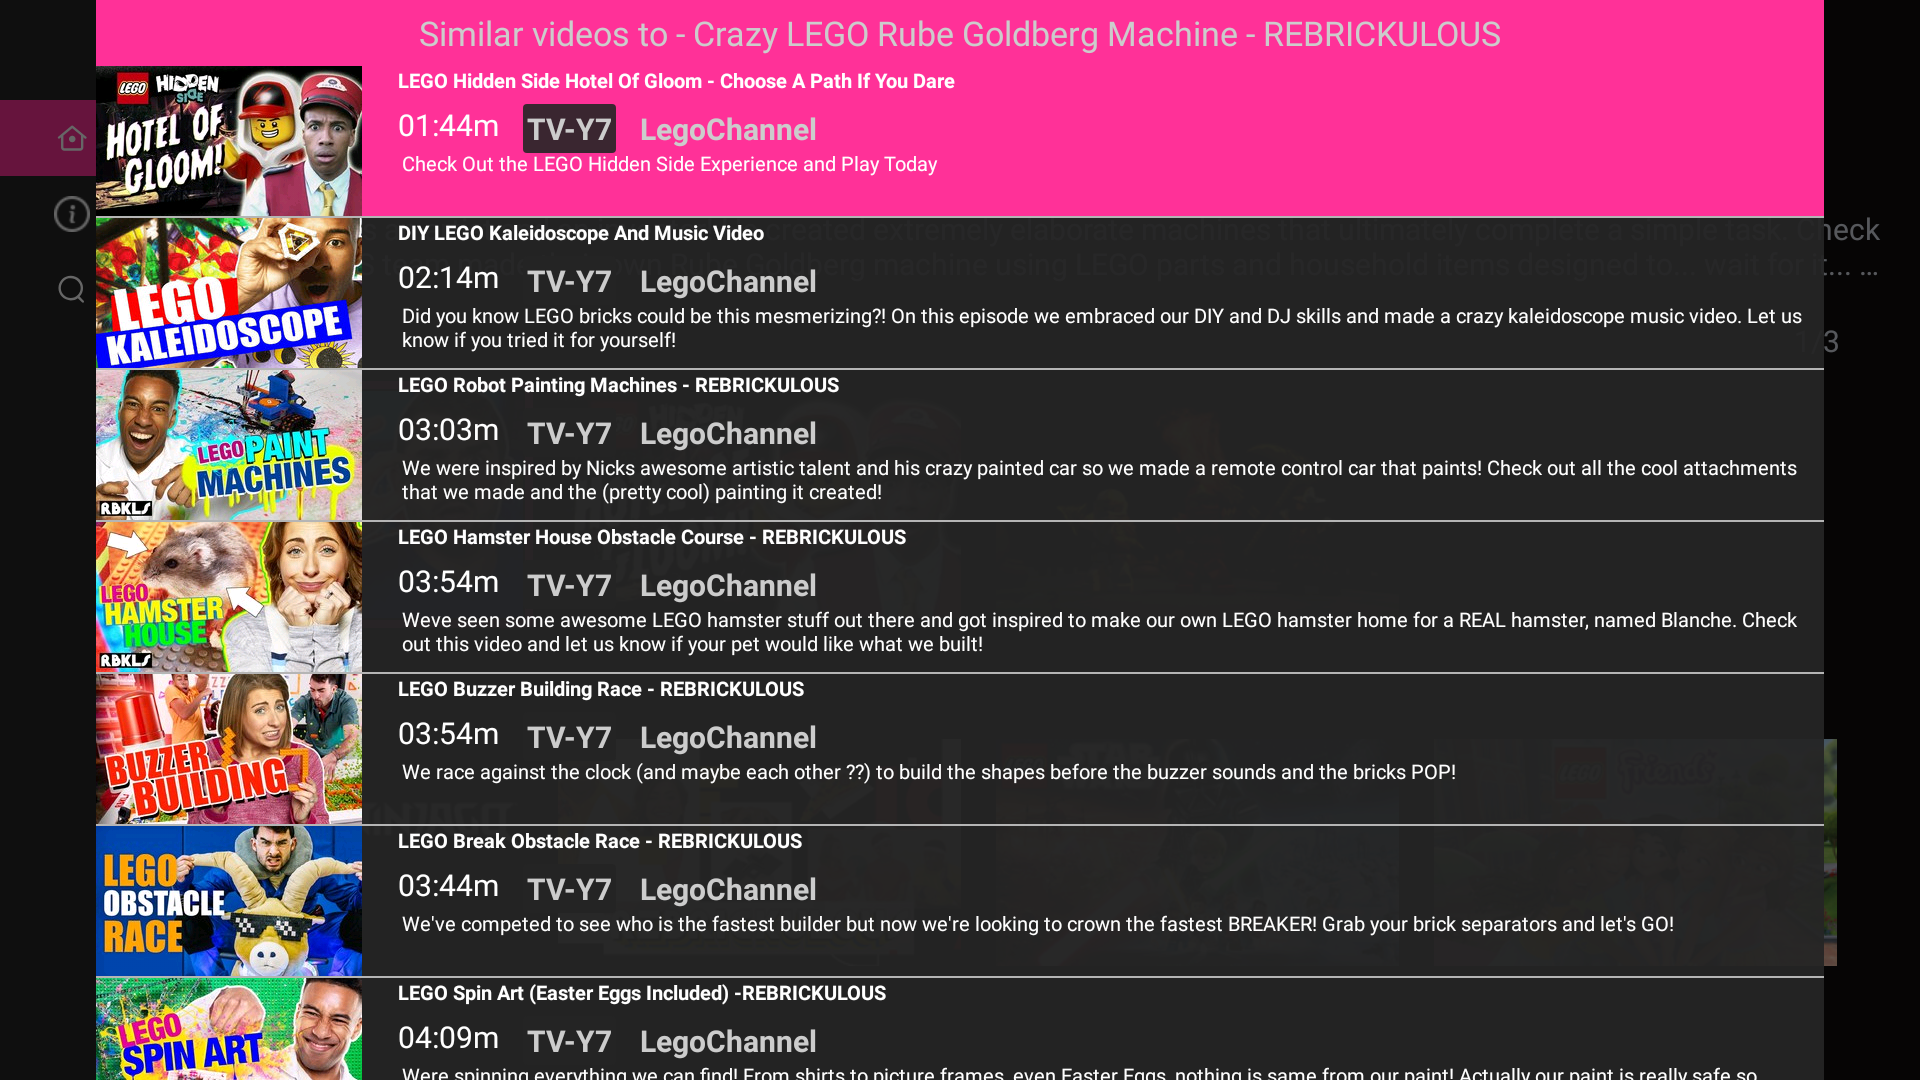Open LEGO Hamster House thumbnail
Image resolution: width=1920 pixels, height=1080 pixels.
tap(229, 597)
